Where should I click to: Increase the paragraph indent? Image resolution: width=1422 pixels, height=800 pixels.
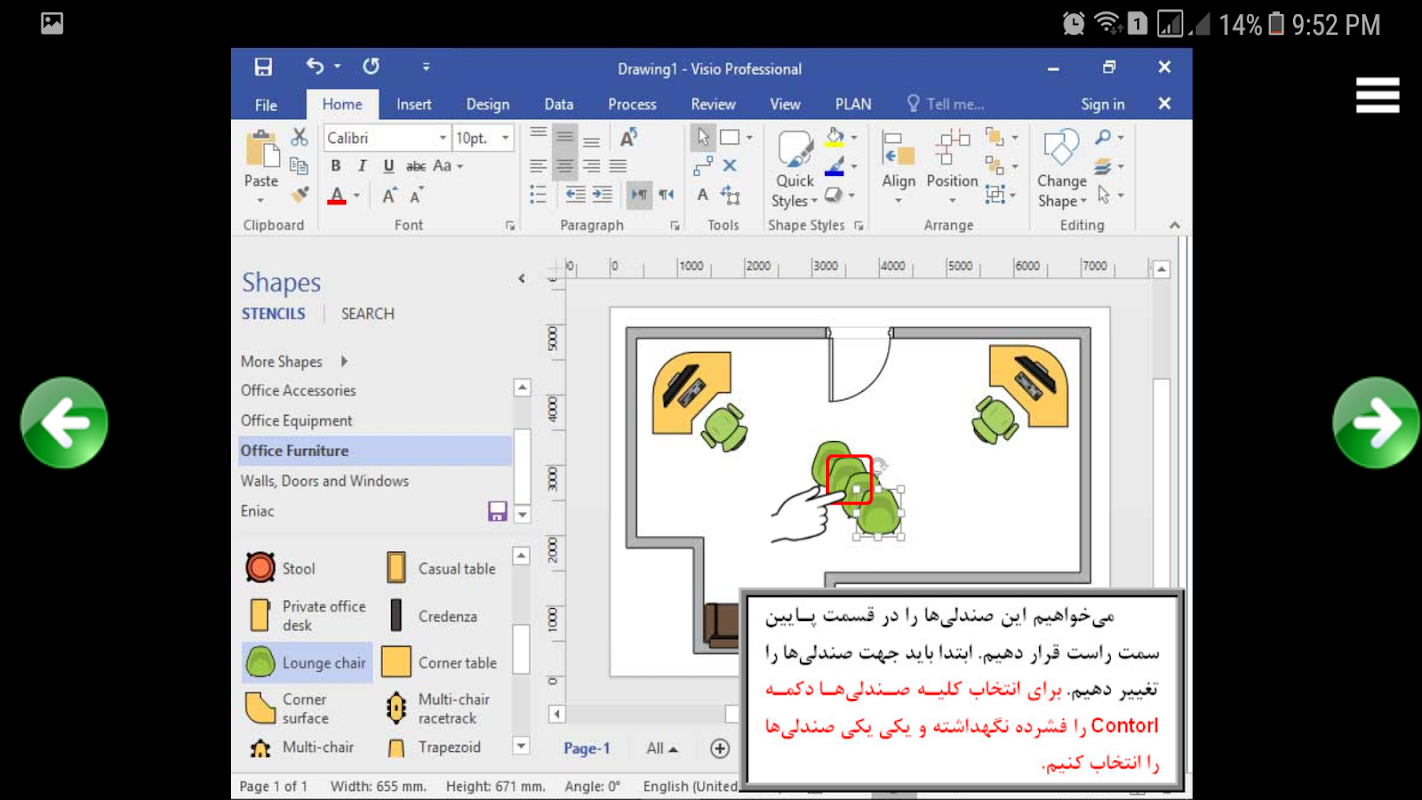coord(602,195)
